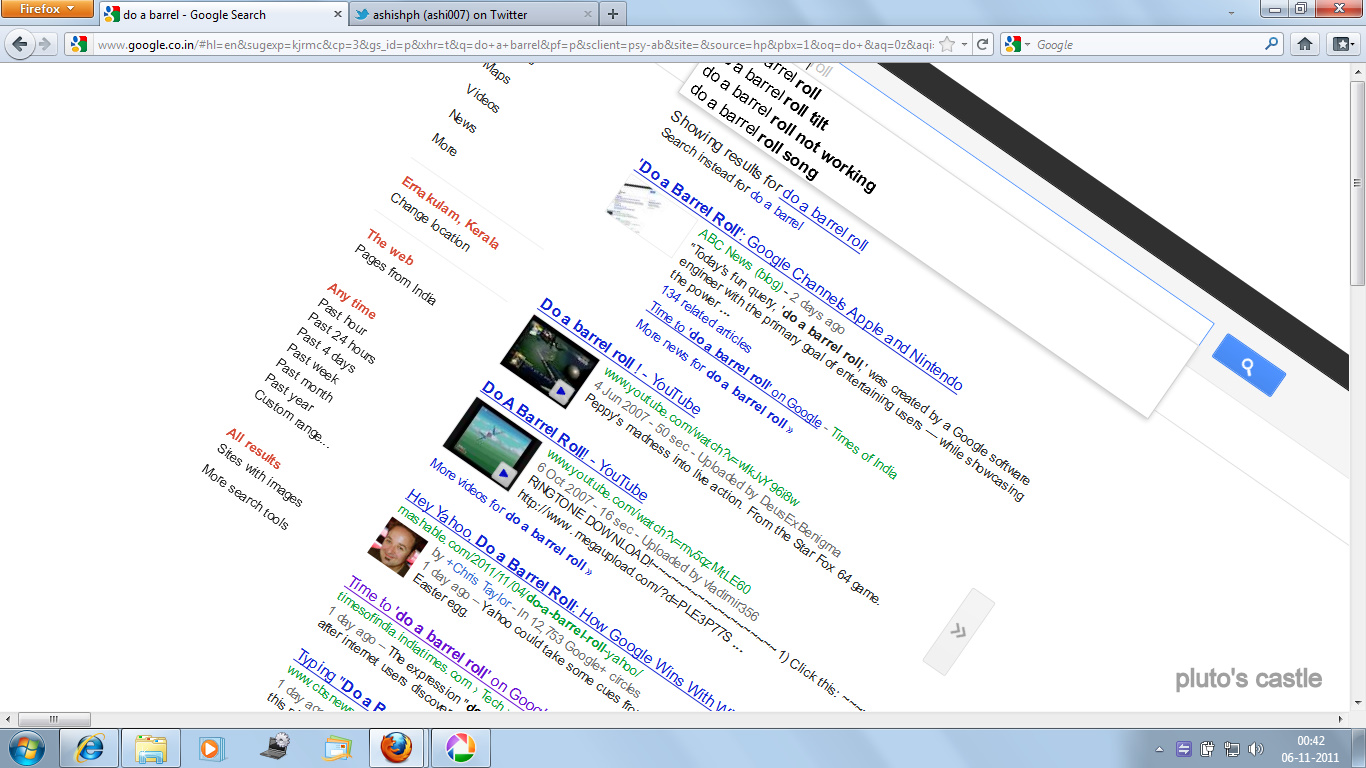
Task: Click the 'Change location' link
Action: (430, 221)
